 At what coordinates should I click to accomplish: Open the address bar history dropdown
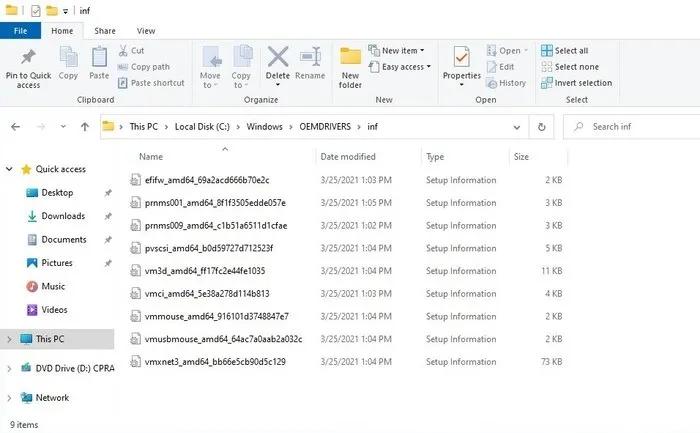(x=517, y=127)
